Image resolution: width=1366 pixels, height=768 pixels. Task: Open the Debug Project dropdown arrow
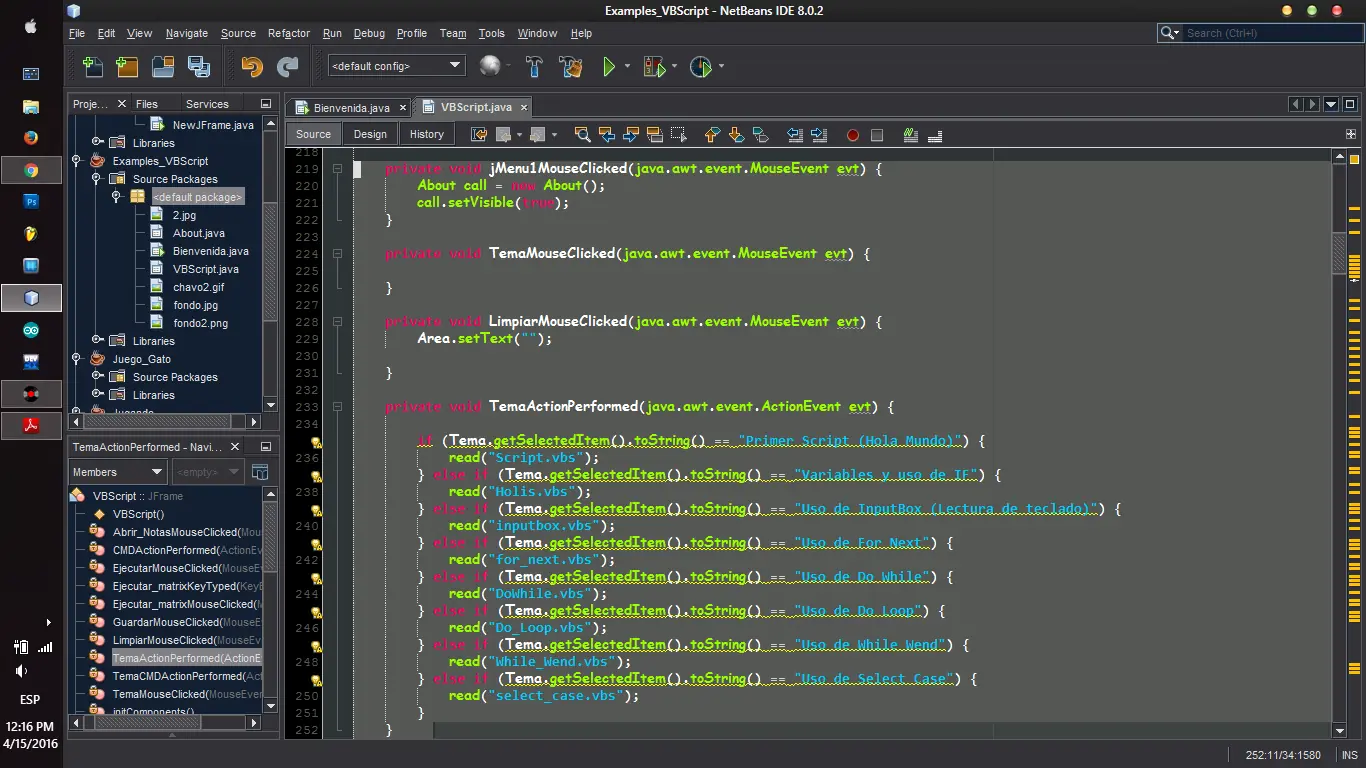(674, 67)
